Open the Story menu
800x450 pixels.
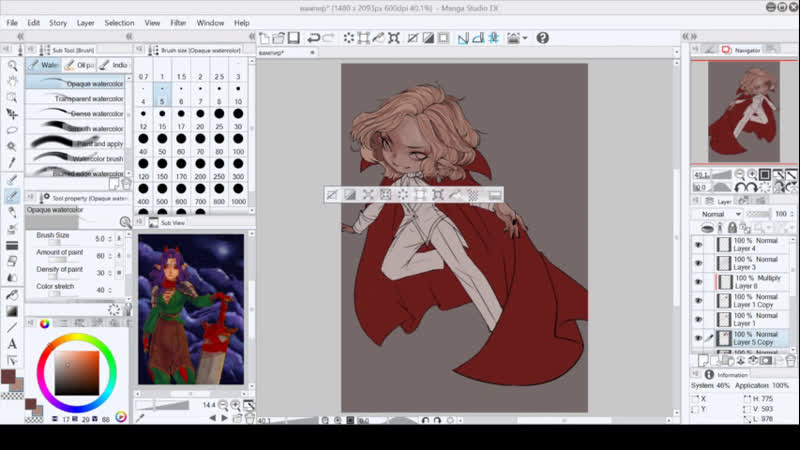58,23
